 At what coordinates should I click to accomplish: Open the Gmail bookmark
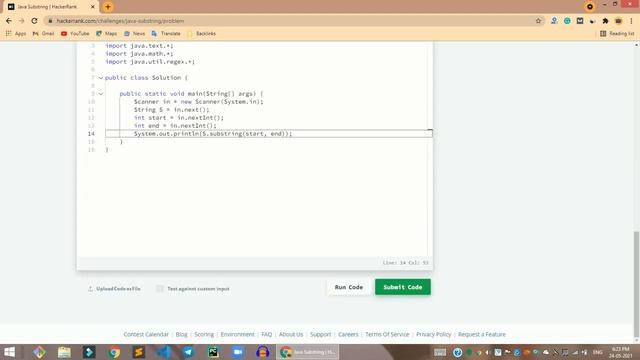pyautogui.click(x=43, y=33)
